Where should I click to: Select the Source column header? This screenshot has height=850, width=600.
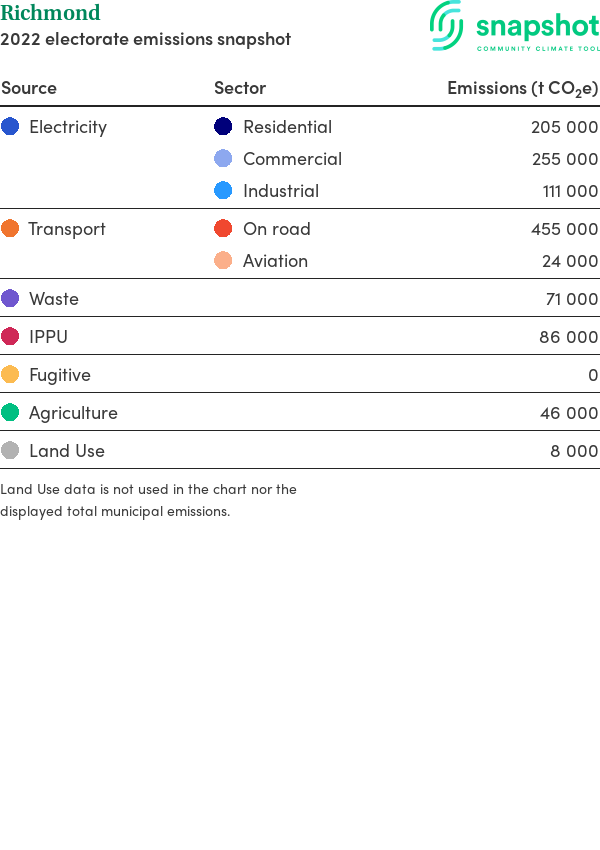tap(29, 88)
